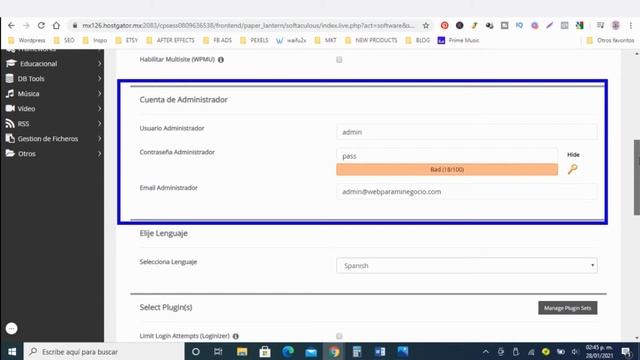
Task: Open the Otros favoritos bookmarks folder
Action: [611, 40]
